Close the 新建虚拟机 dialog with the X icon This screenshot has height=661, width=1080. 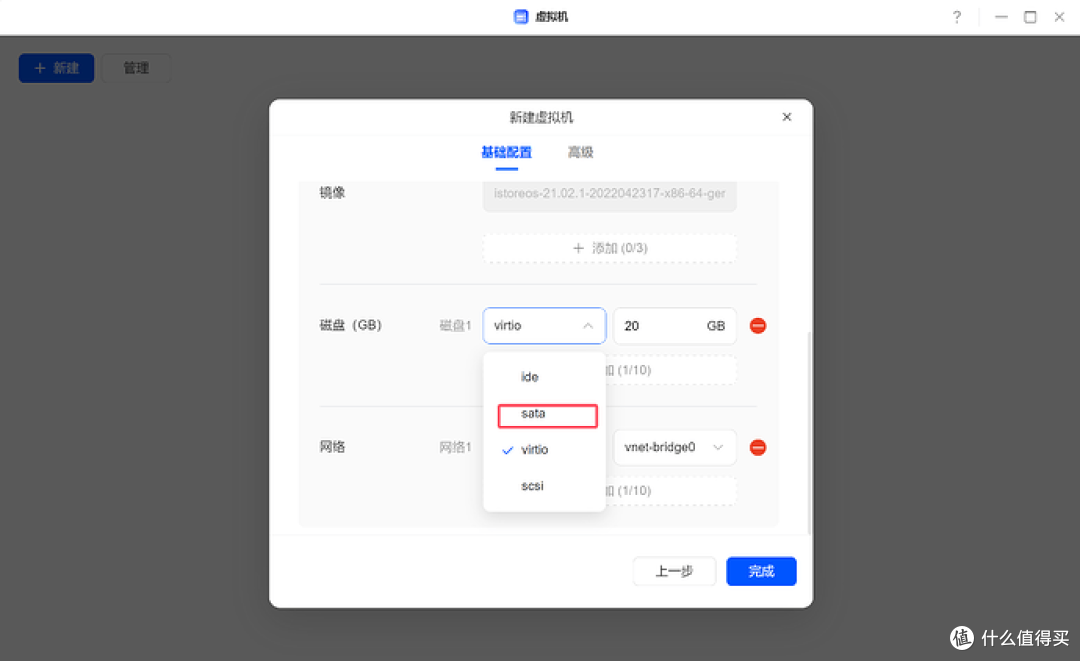tap(787, 116)
